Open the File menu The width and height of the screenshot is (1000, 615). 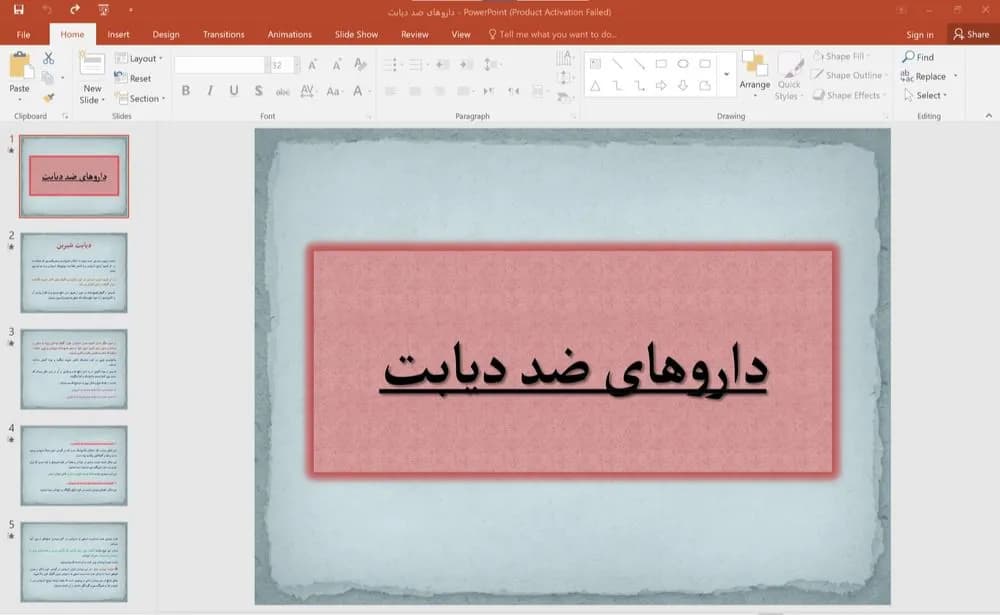pyautogui.click(x=24, y=34)
